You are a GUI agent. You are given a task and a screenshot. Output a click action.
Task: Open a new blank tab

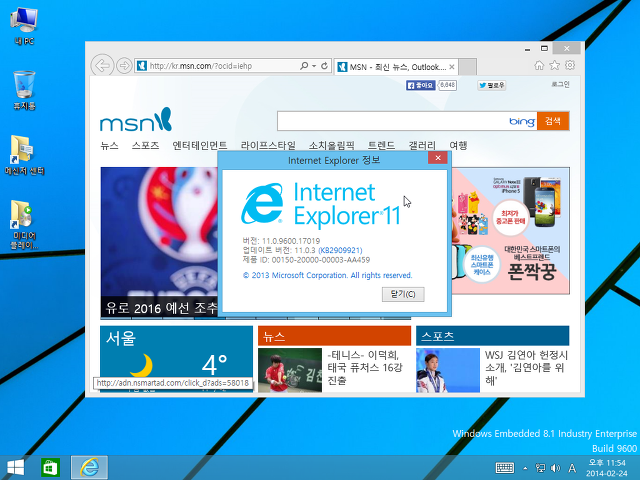(x=467, y=67)
